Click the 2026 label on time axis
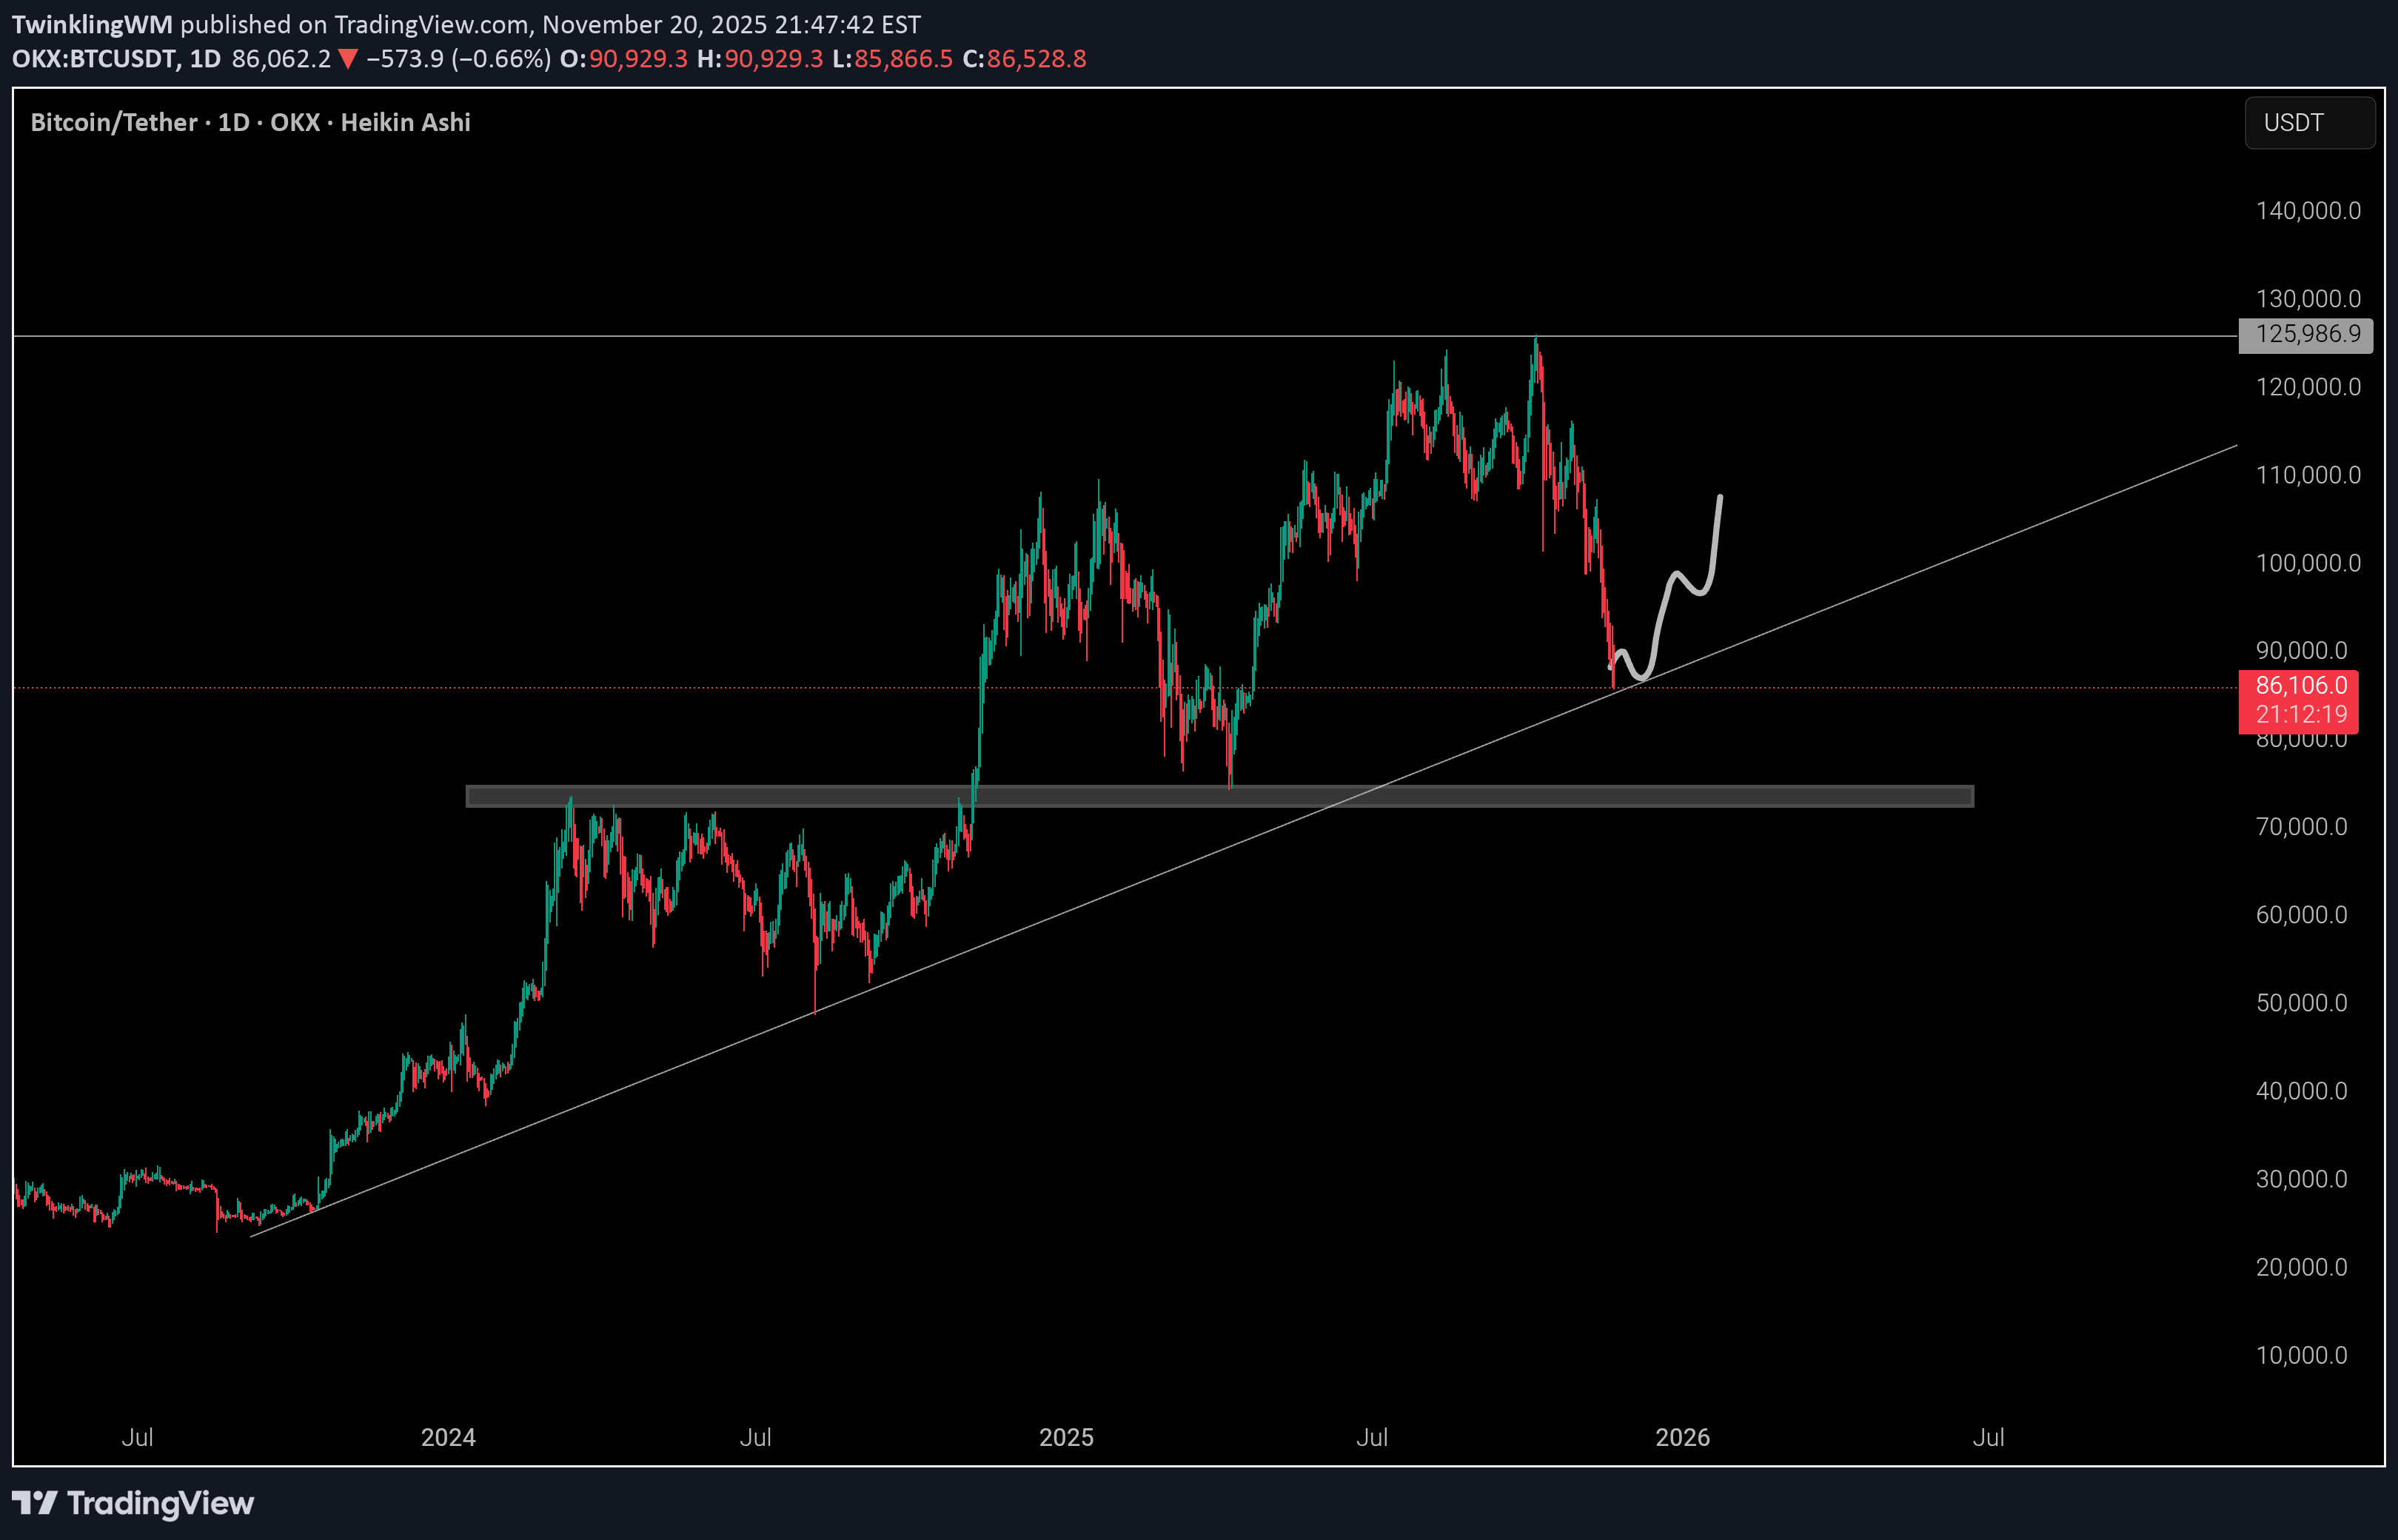This screenshot has height=1540, width=2398. pos(1682,1437)
